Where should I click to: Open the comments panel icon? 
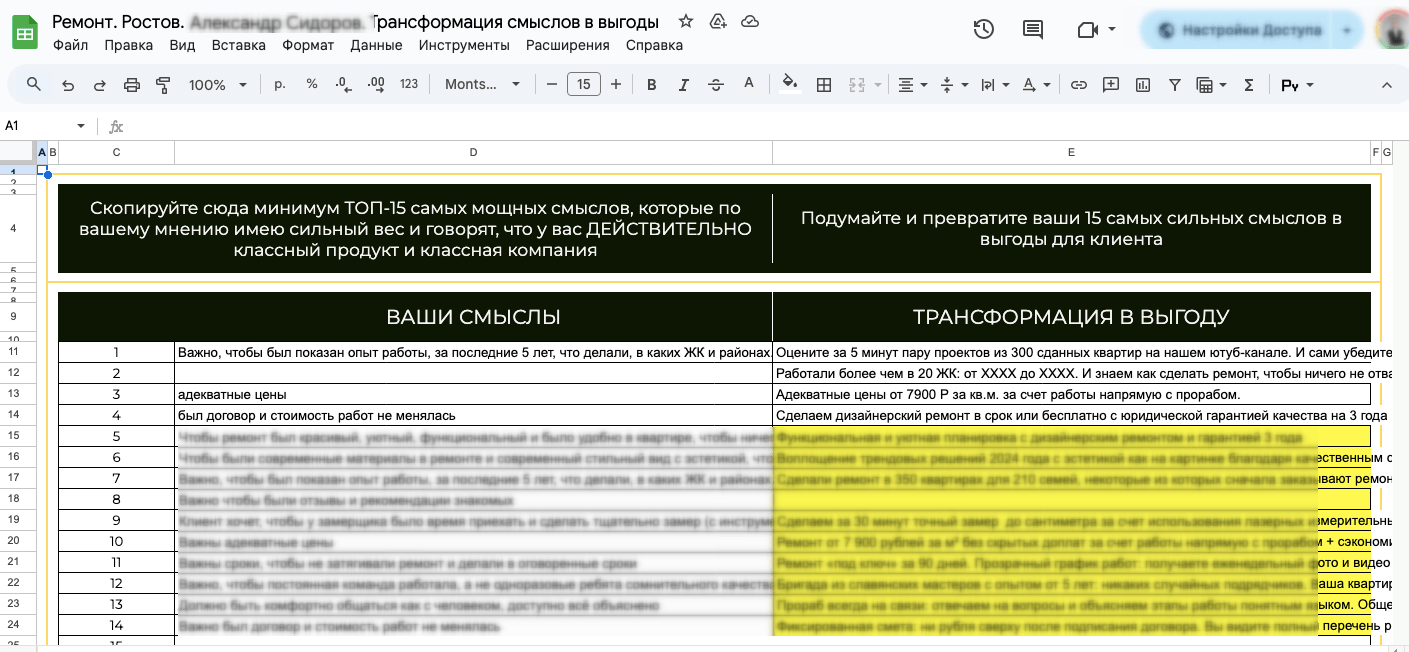pyautogui.click(x=1033, y=30)
